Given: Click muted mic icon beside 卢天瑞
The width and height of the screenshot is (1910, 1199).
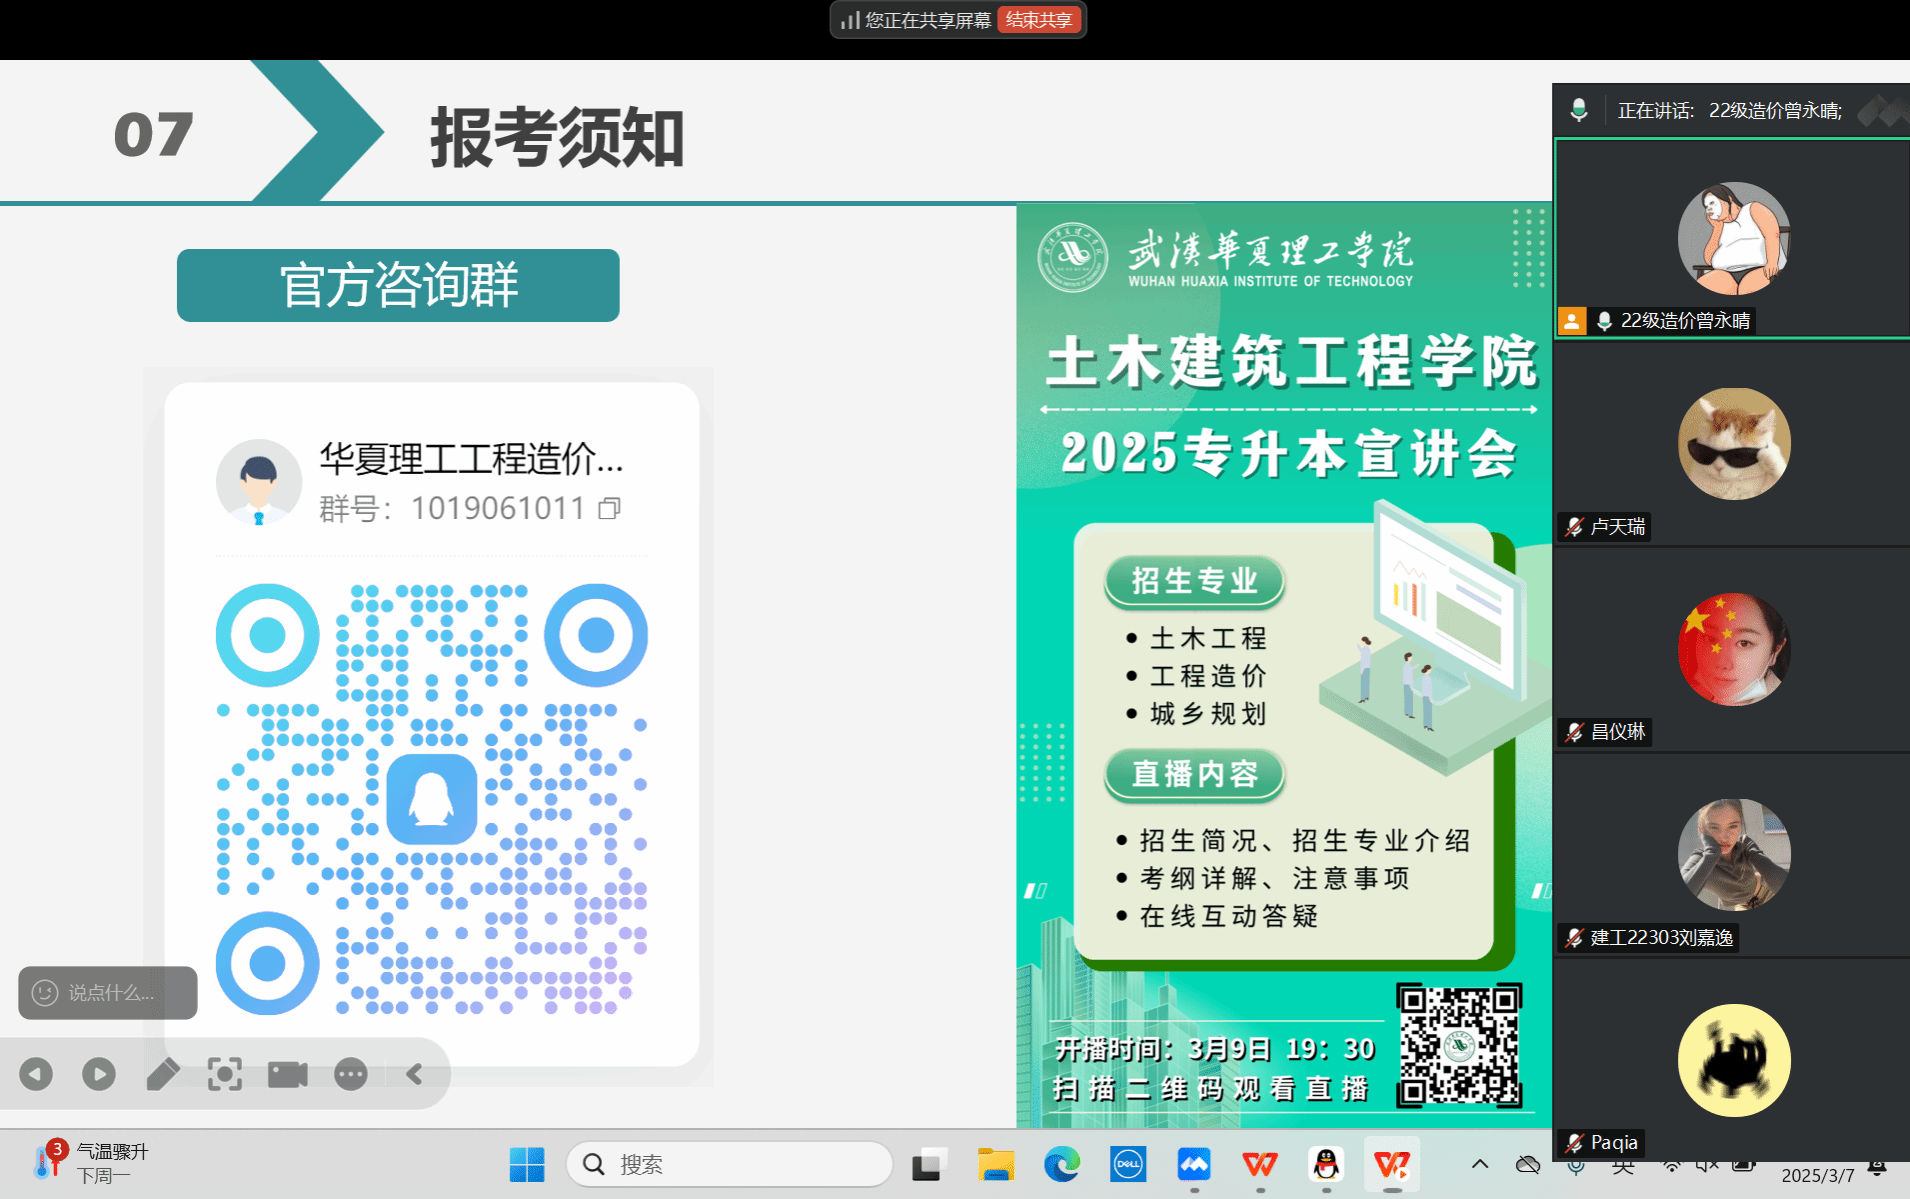Looking at the screenshot, I should [1575, 527].
